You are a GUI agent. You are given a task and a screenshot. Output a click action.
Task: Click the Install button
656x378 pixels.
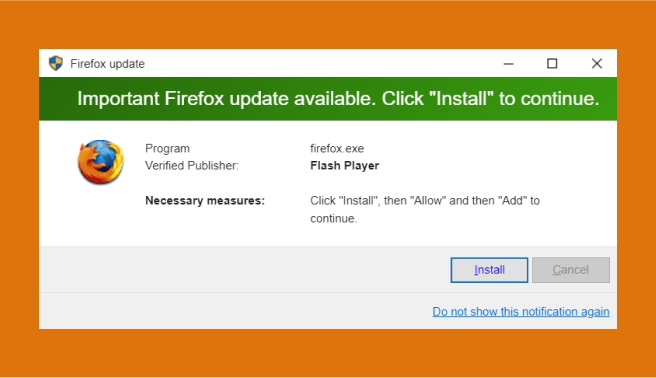[x=489, y=270]
